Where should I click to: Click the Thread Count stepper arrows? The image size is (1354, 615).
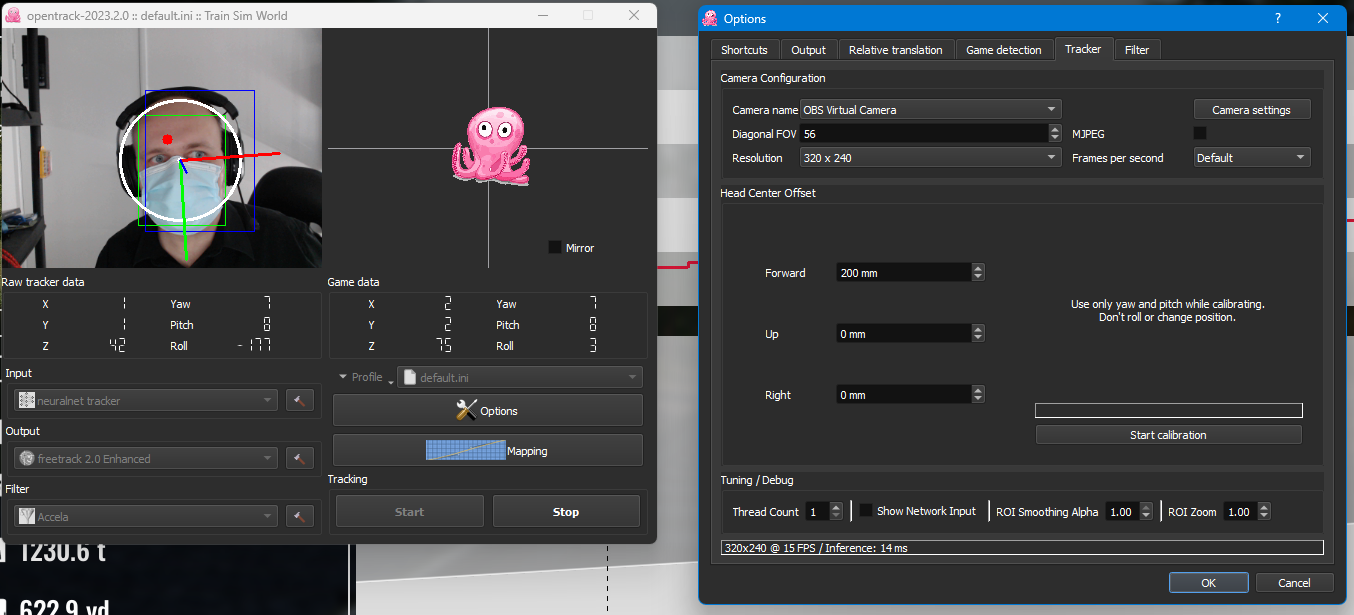pos(838,511)
